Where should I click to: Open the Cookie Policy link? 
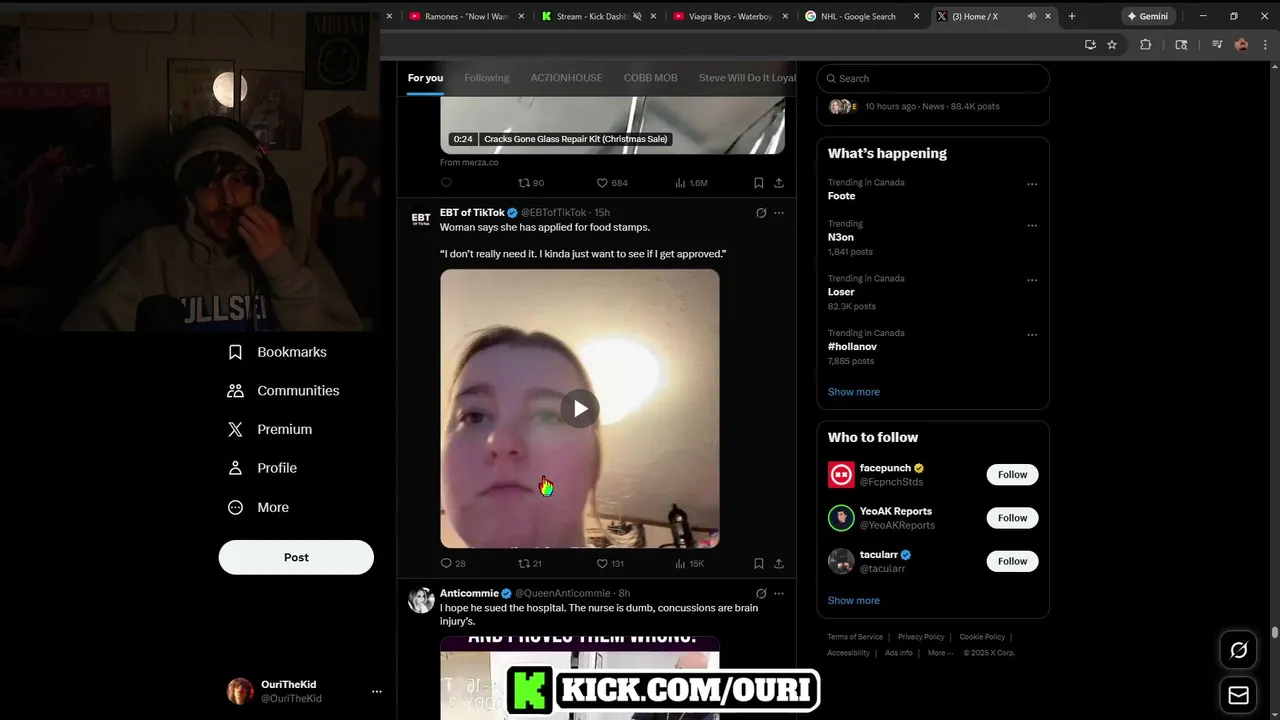click(x=982, y=637)
